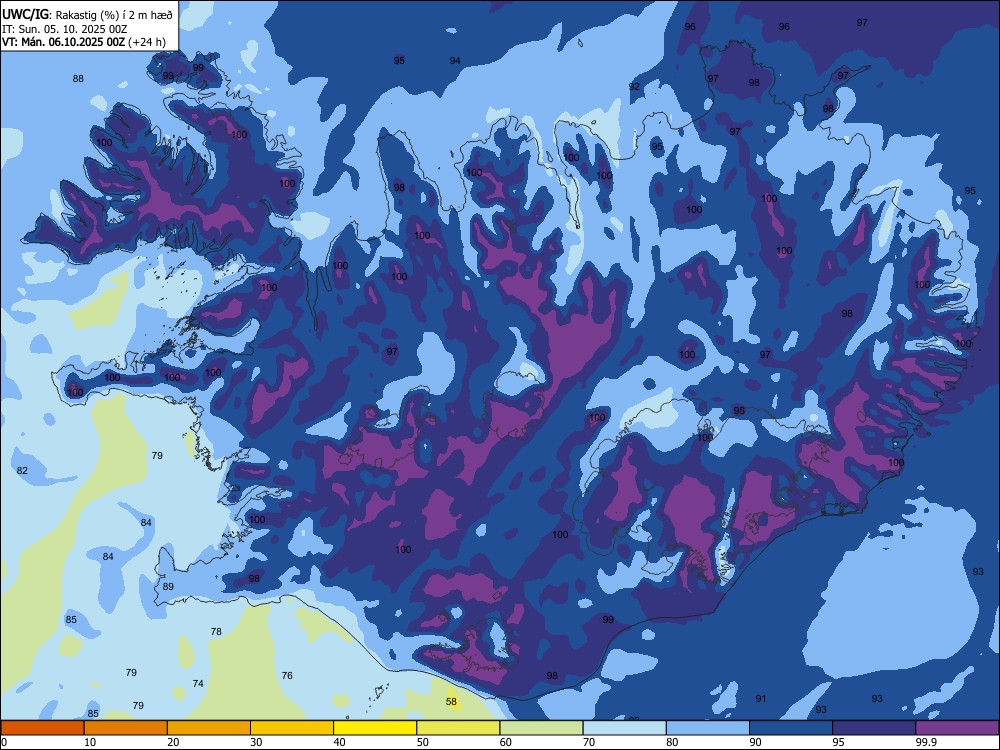Pick the 40–50 bright yellow legend swatch
Screen dimensions: 1000x750
tap(375, 728)
